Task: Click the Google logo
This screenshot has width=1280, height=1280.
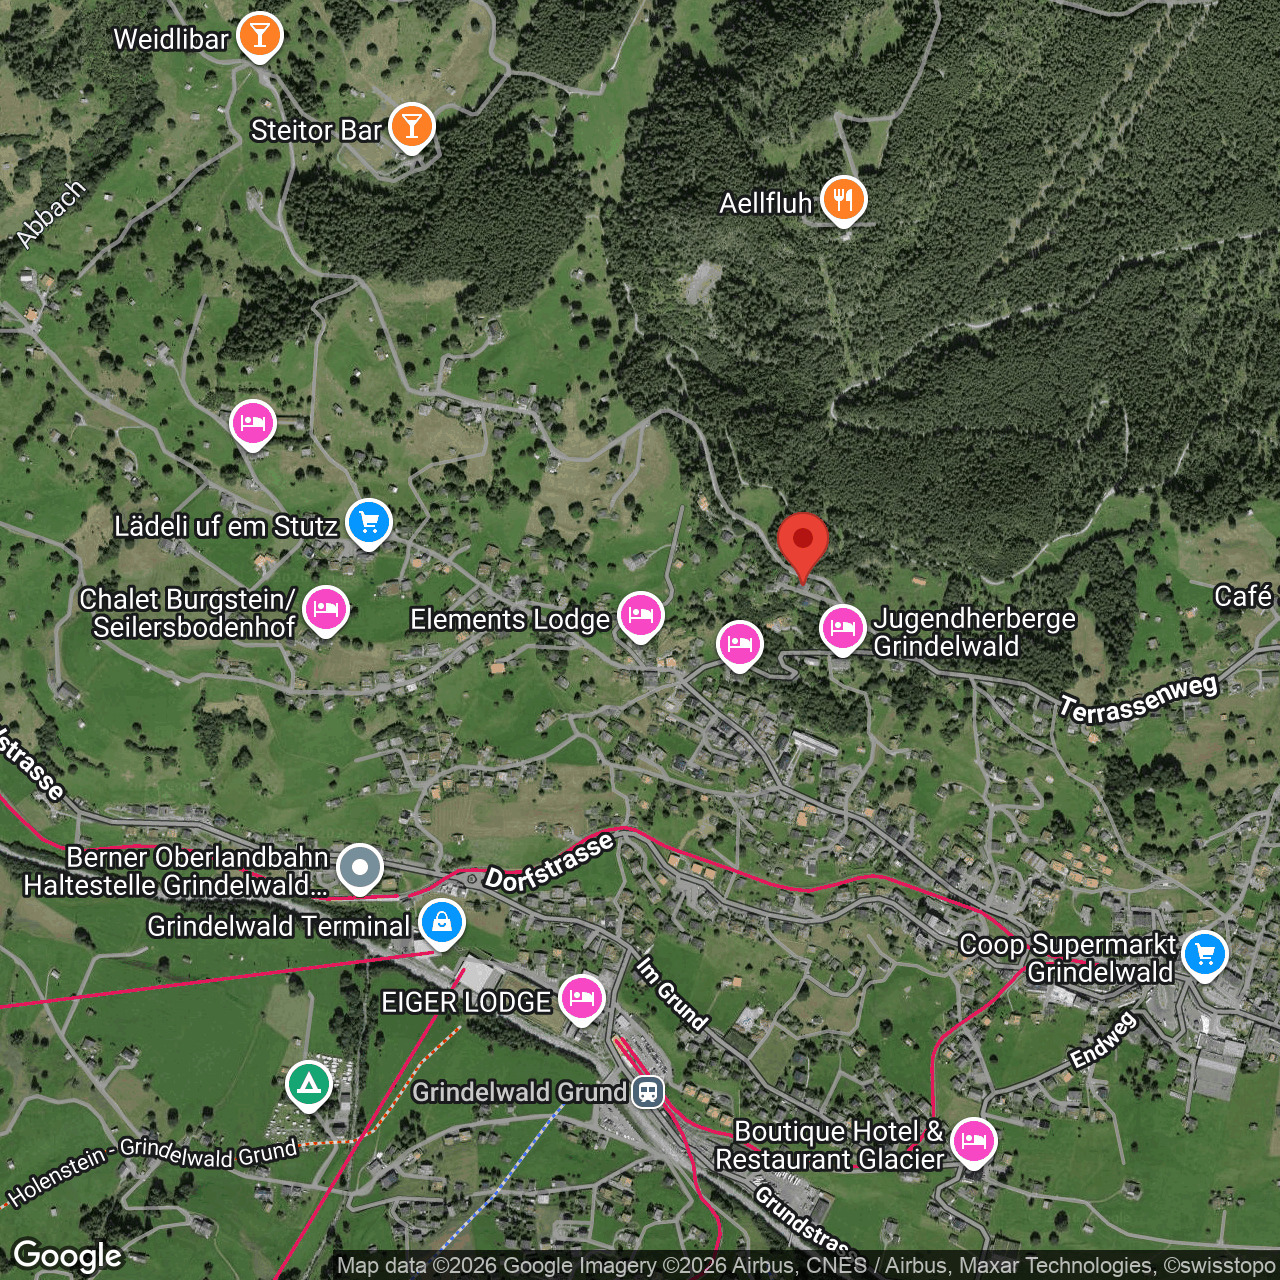Action: click(x=67, y=1256)
